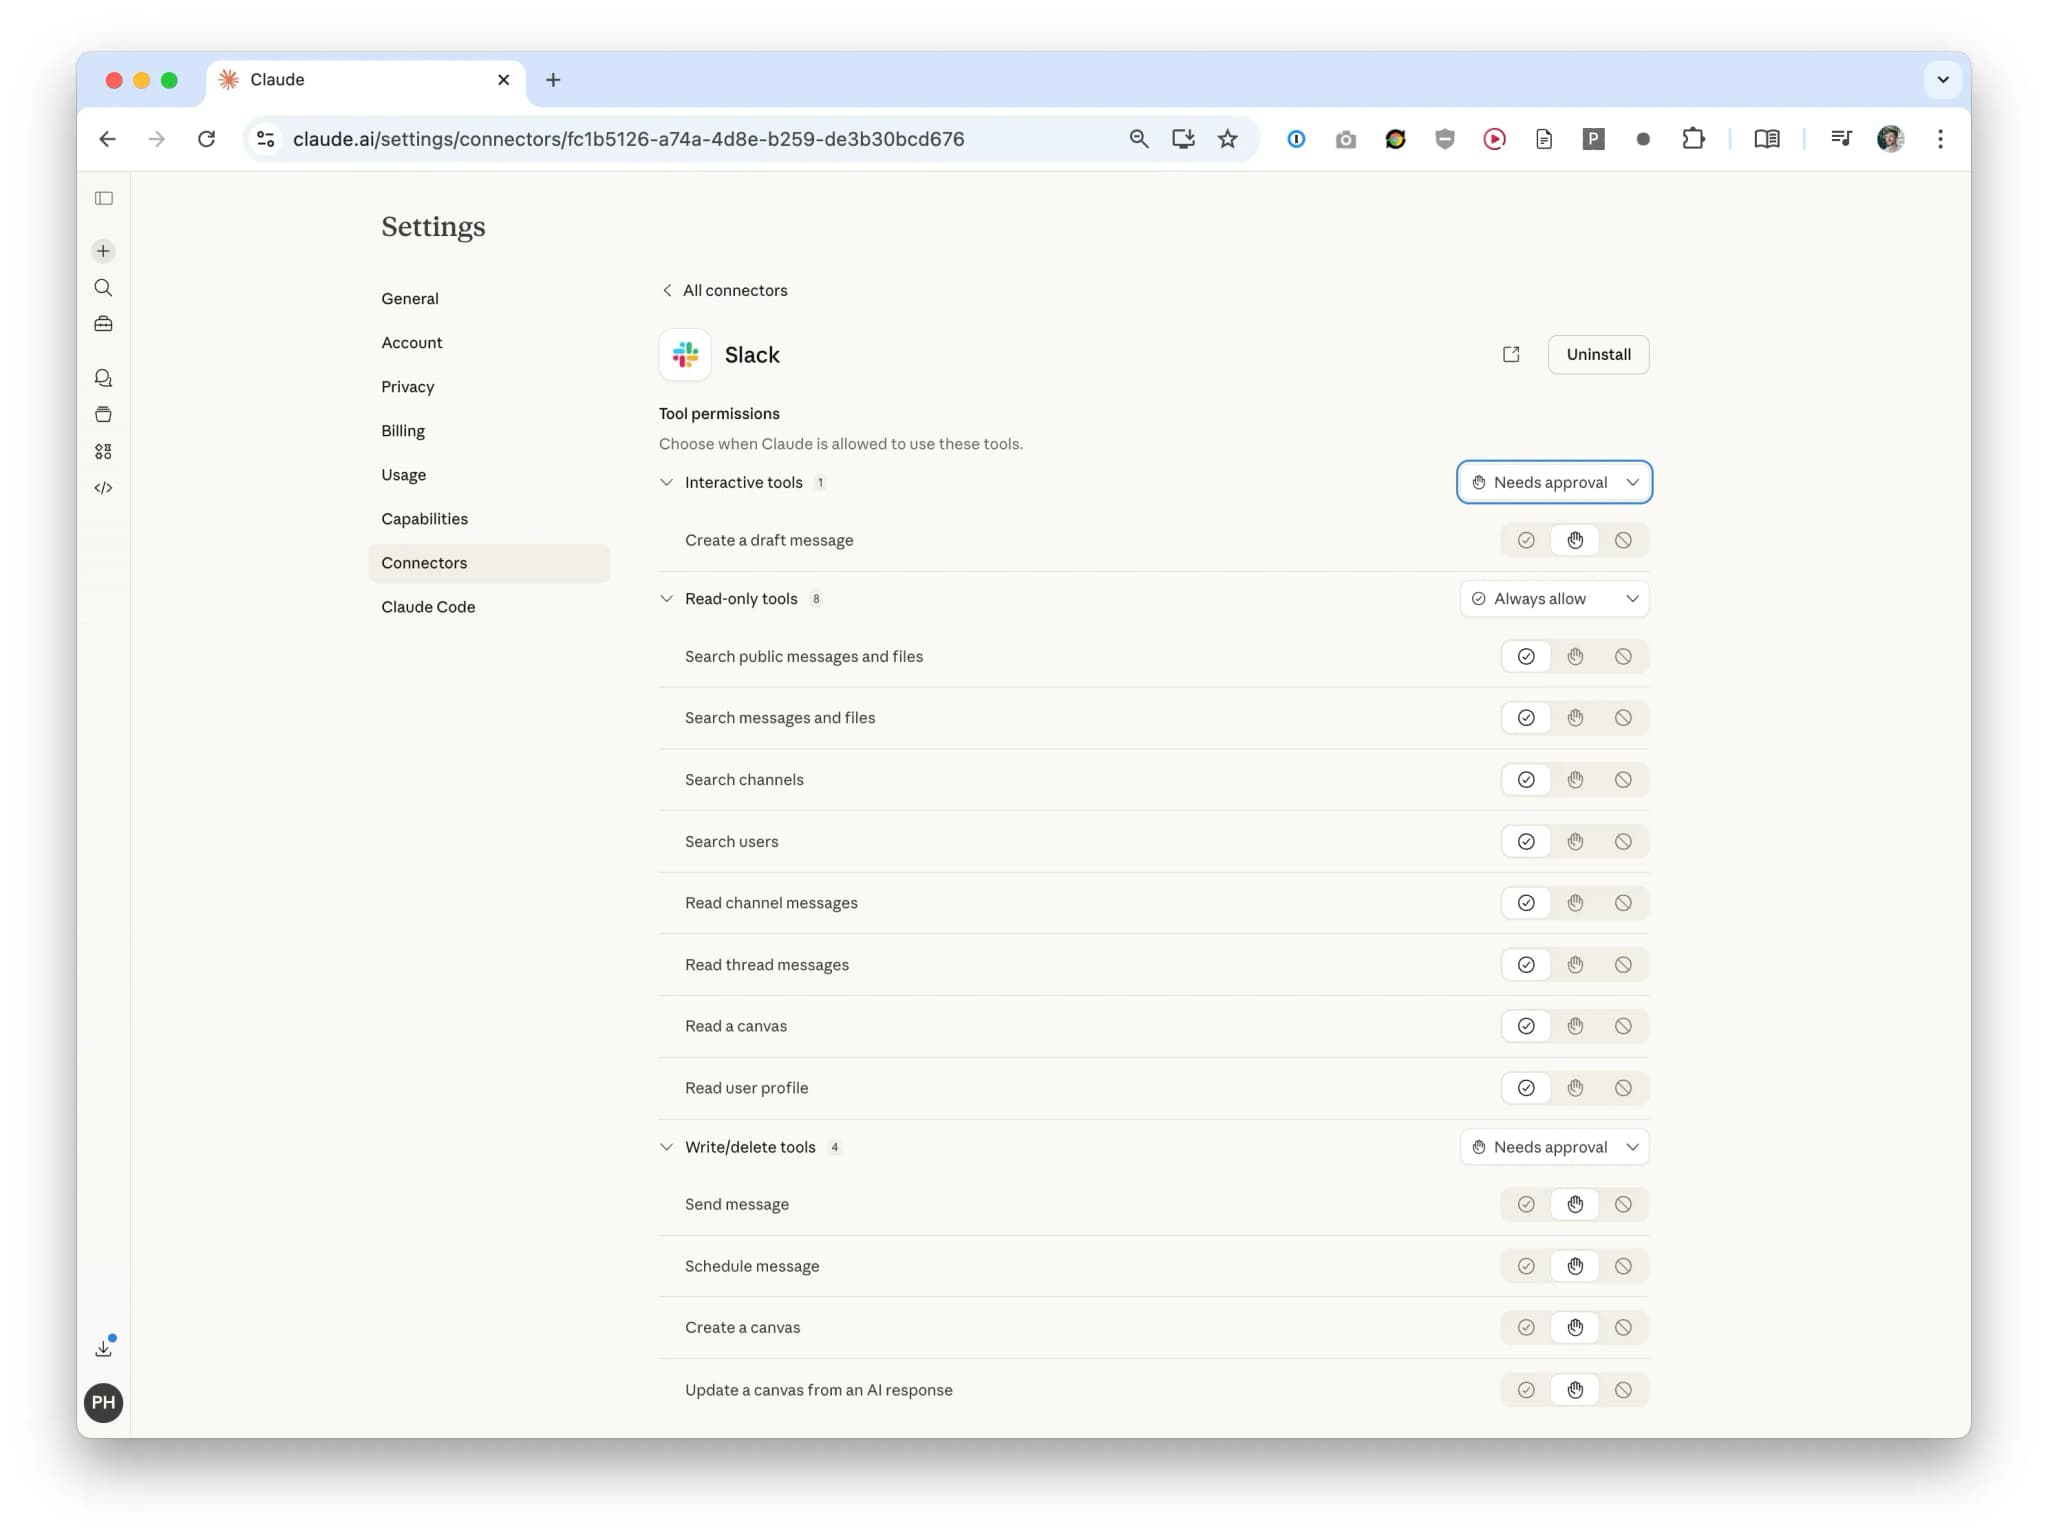The width and height of the screenshot is (2048, 1540).
Task: Select Billing in the Settings menu
Action: pyautogui.click(x=403, y=430)
